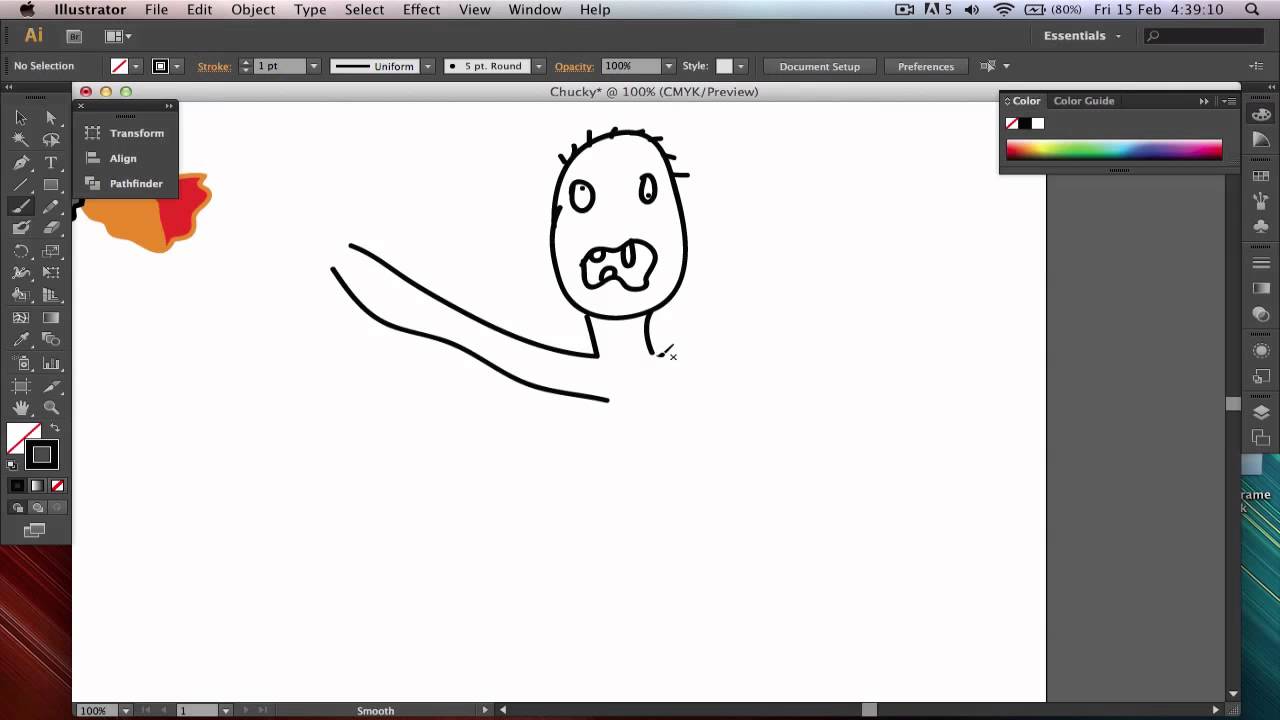
Task: Open the Object menu
Action: coord(253,10)
